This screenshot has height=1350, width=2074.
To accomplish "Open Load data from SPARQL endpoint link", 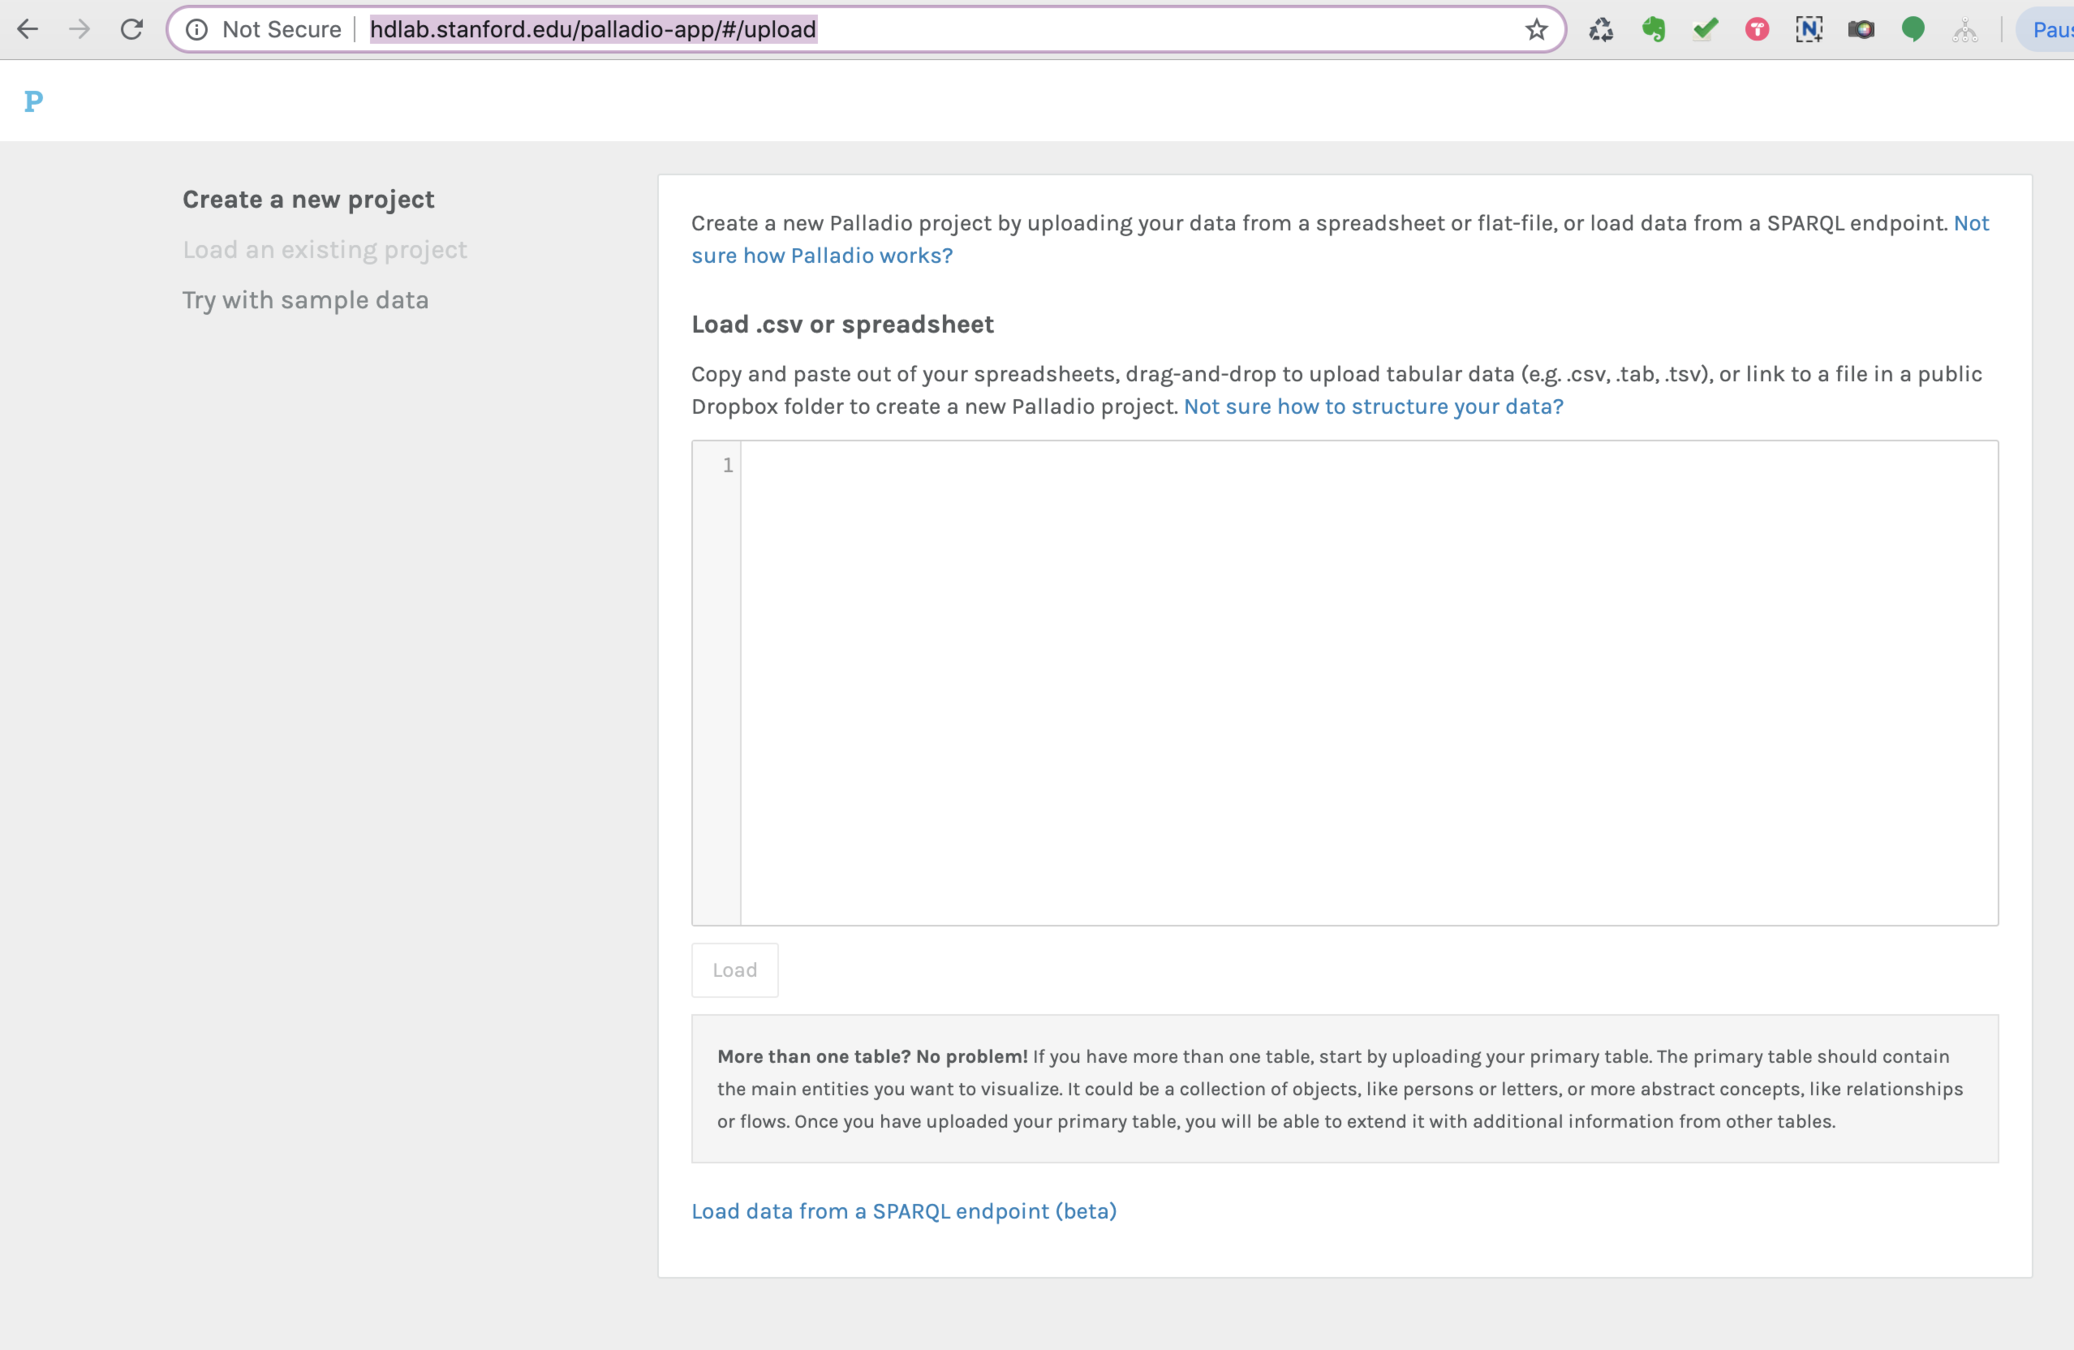I will coord(904,1211).
